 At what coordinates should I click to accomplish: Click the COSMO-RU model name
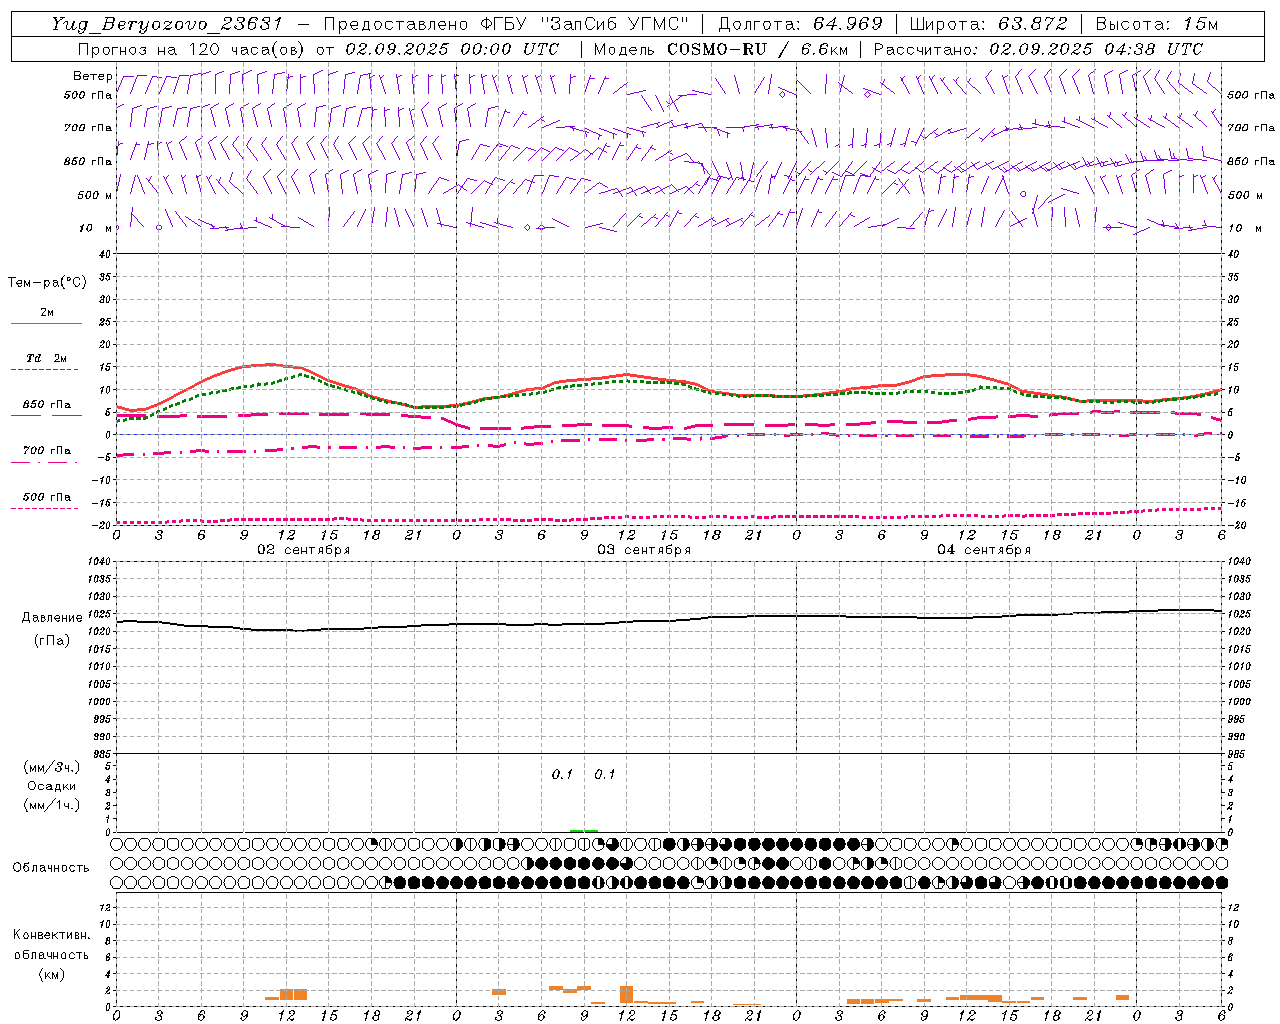(717, 49)
